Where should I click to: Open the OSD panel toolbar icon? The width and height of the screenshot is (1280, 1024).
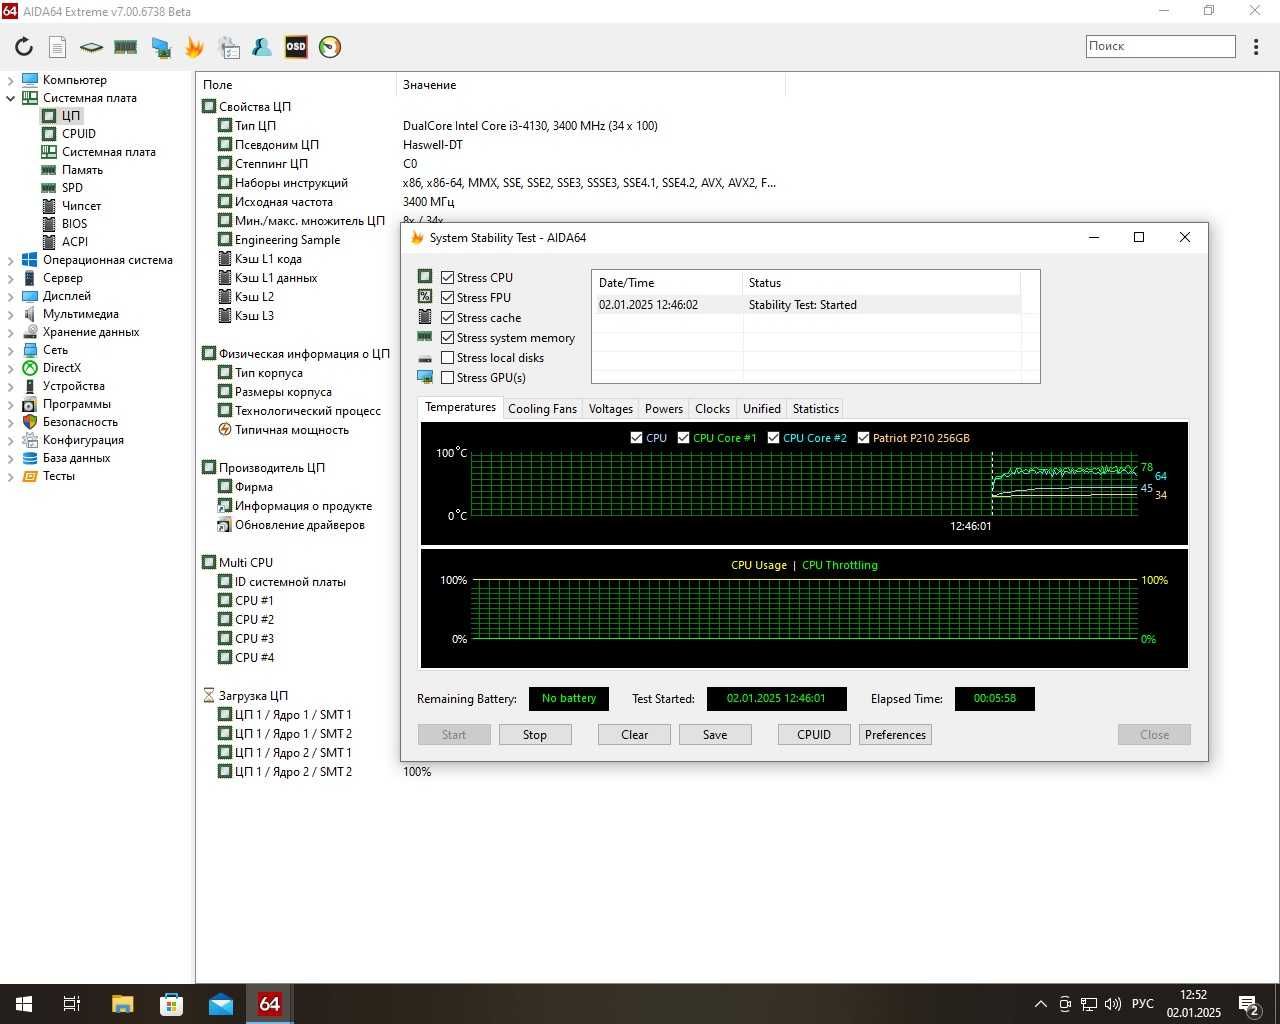(296, 46)
